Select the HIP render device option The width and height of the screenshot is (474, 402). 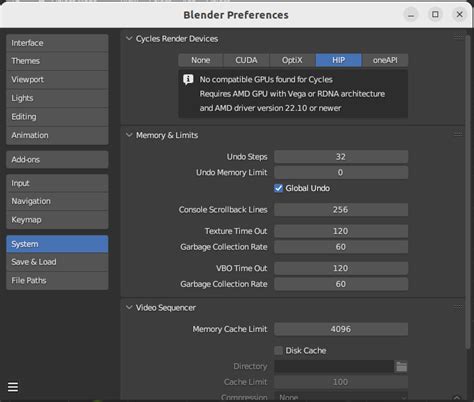(x=338, y=60)
